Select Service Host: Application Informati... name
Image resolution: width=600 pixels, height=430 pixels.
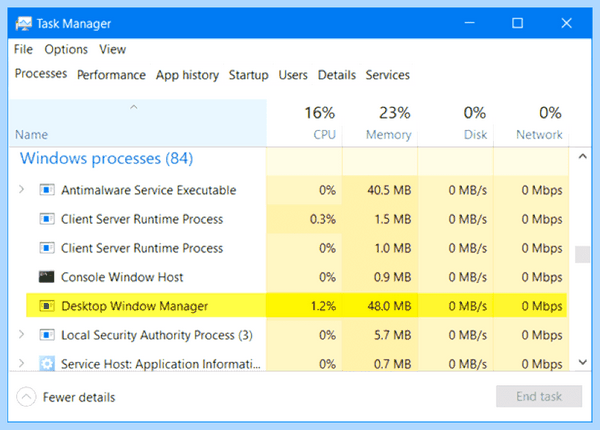pos(161,364)
